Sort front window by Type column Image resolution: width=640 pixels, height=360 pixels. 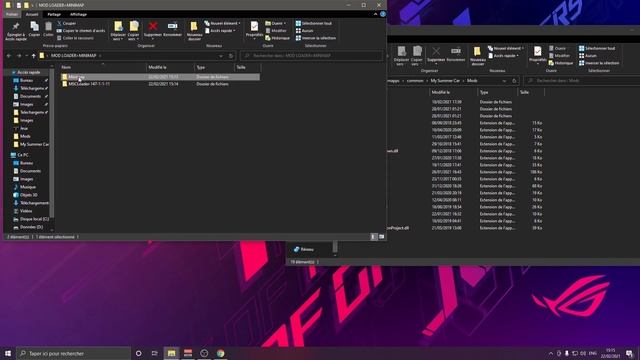[214, 67]
